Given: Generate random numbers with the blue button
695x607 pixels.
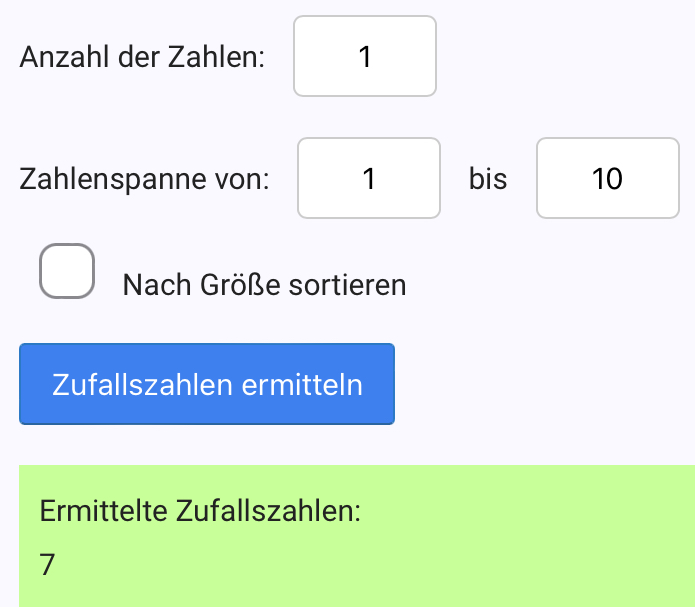Looking at the screenshot, I should [207, 384].
